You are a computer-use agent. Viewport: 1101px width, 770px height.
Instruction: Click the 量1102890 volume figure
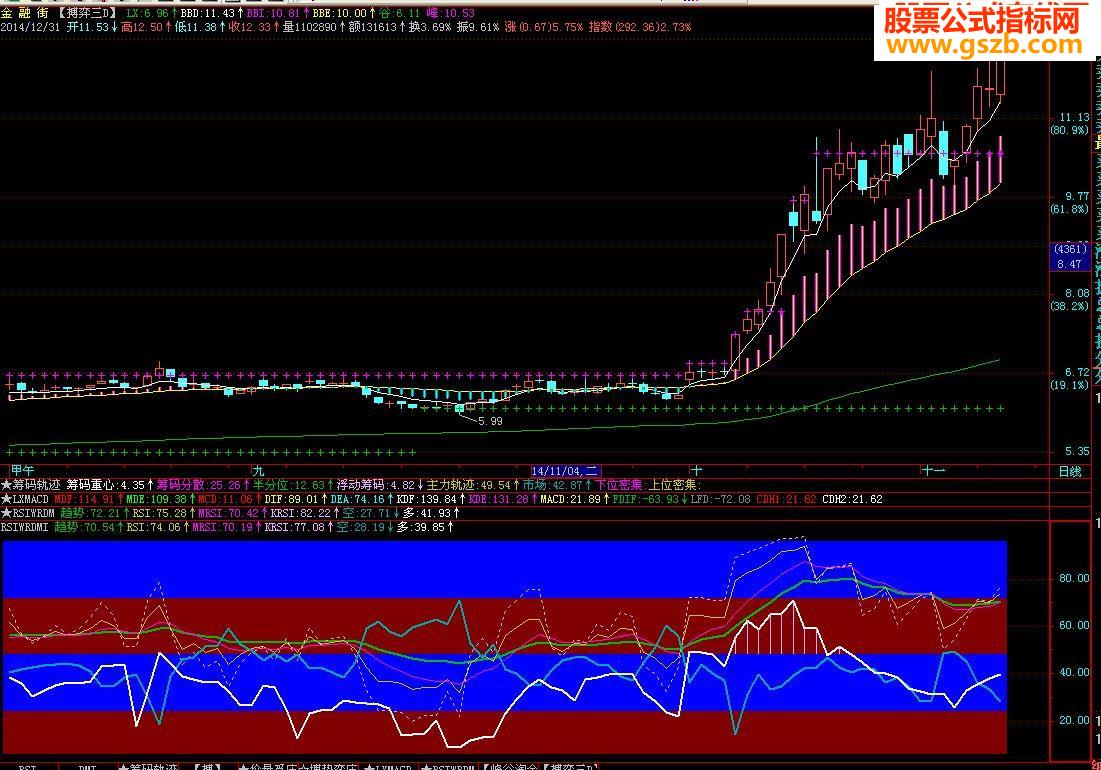pyautogui.click(x=310, y=27)
